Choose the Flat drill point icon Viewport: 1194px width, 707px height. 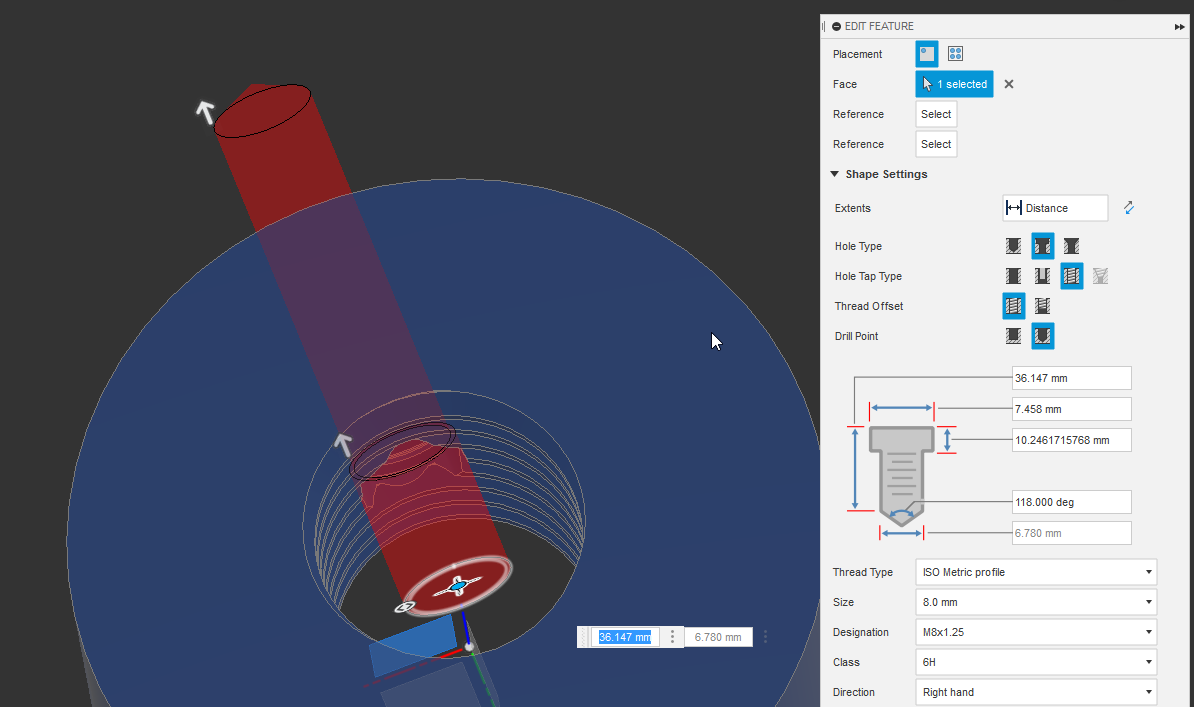(1013, 336)
